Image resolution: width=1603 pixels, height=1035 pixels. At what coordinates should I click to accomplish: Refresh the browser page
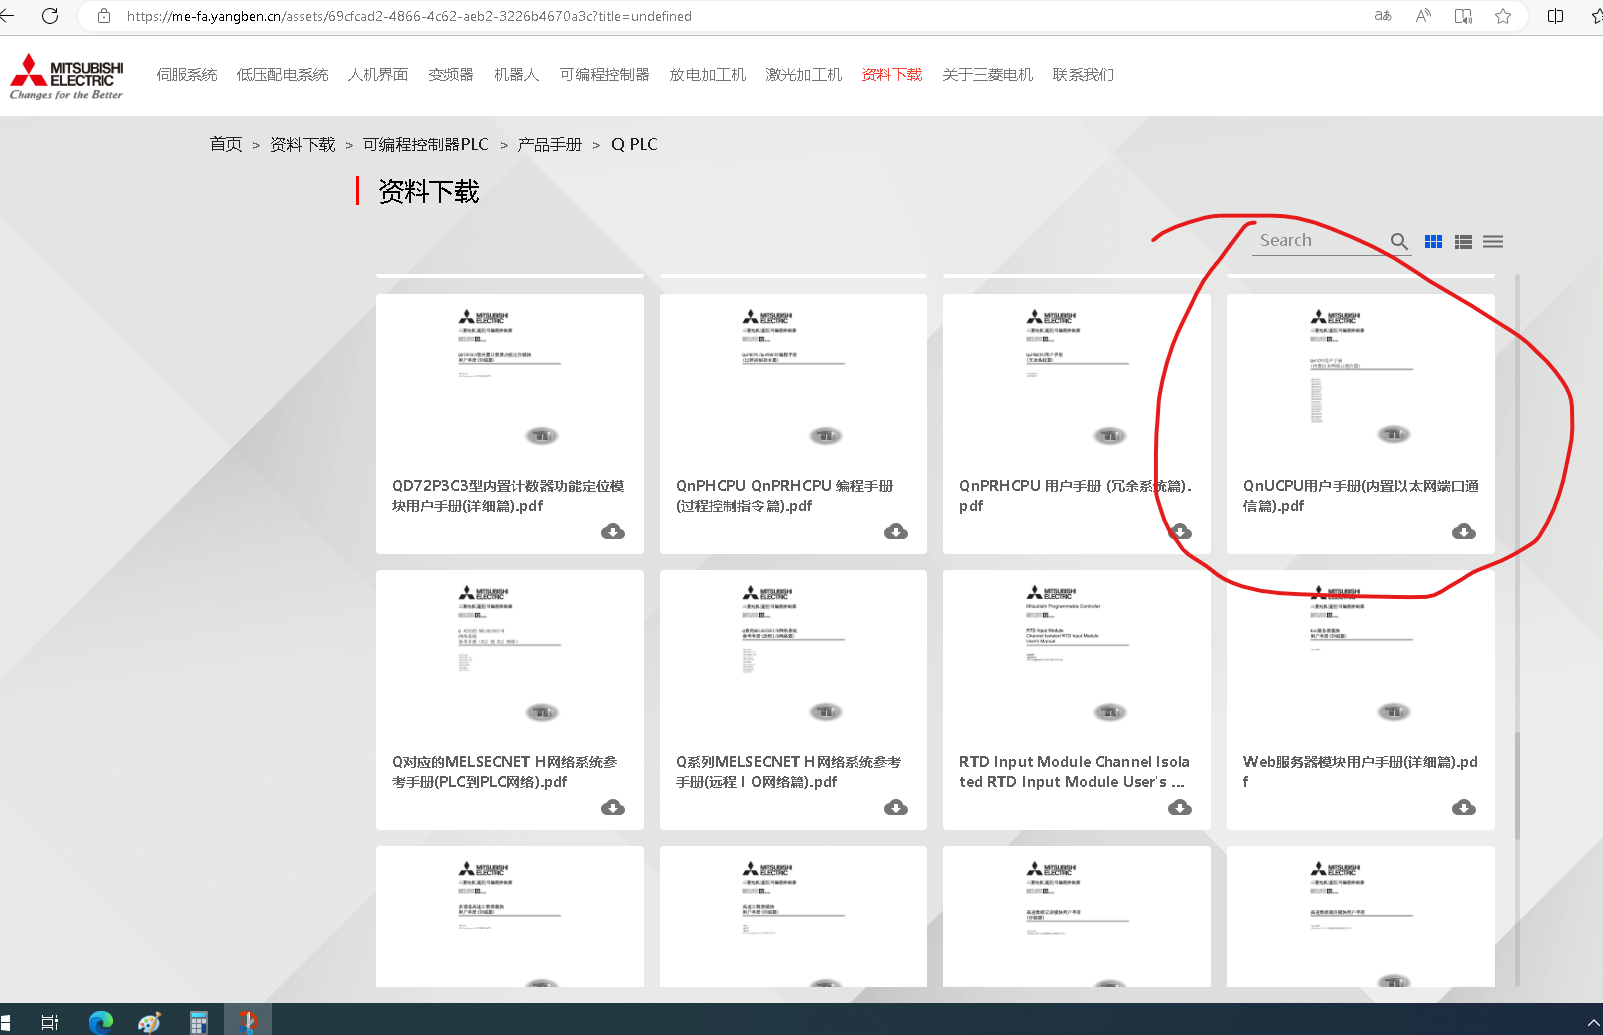pyautogui.click(x=50, y=16)
